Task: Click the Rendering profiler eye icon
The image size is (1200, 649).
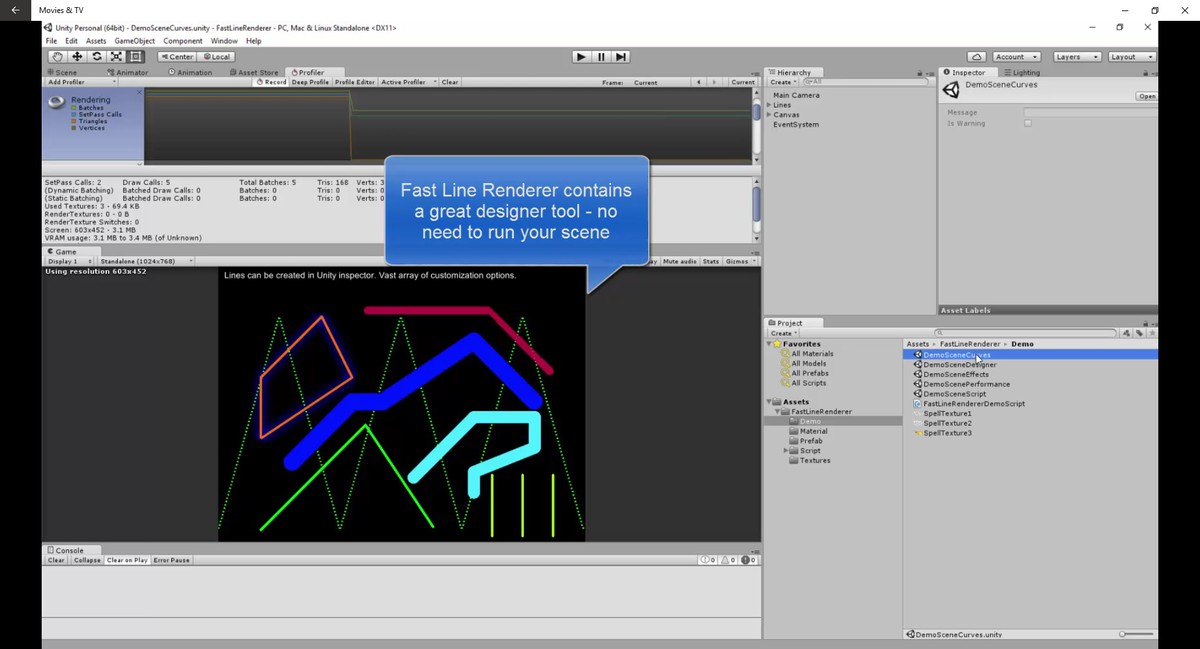Action: [x=57, y=101]
